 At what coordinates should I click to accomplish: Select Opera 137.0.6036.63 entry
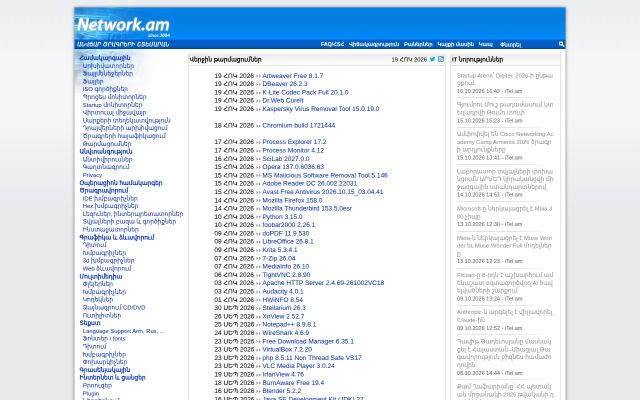293,167
